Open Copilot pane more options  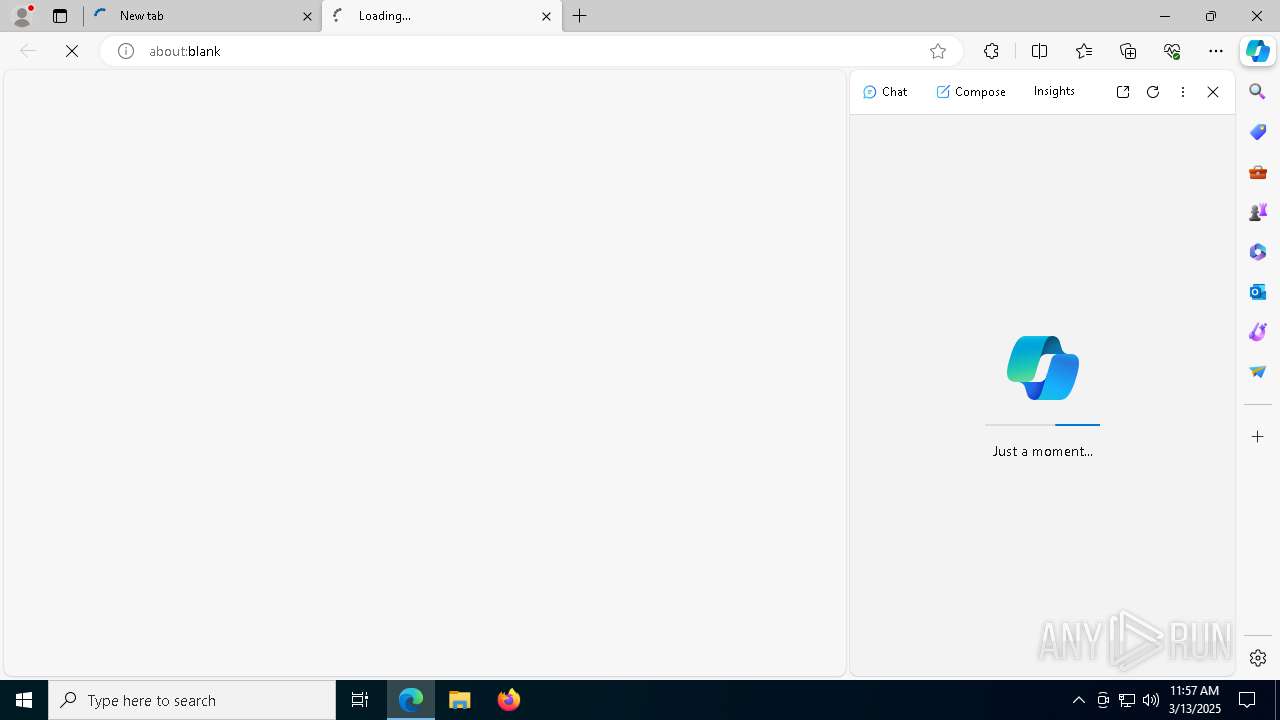[x=1183, y=92]
